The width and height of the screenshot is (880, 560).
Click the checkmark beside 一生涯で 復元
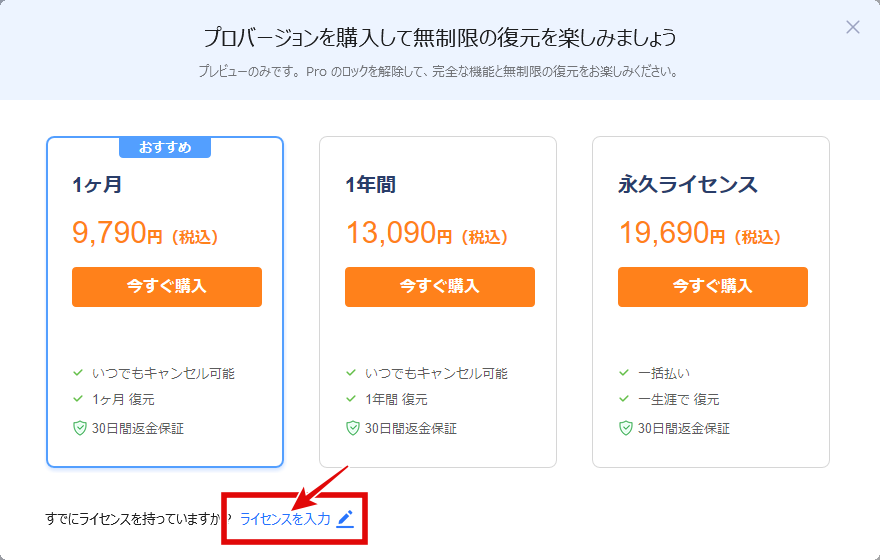pyautogui.click(x=624, y=399)
